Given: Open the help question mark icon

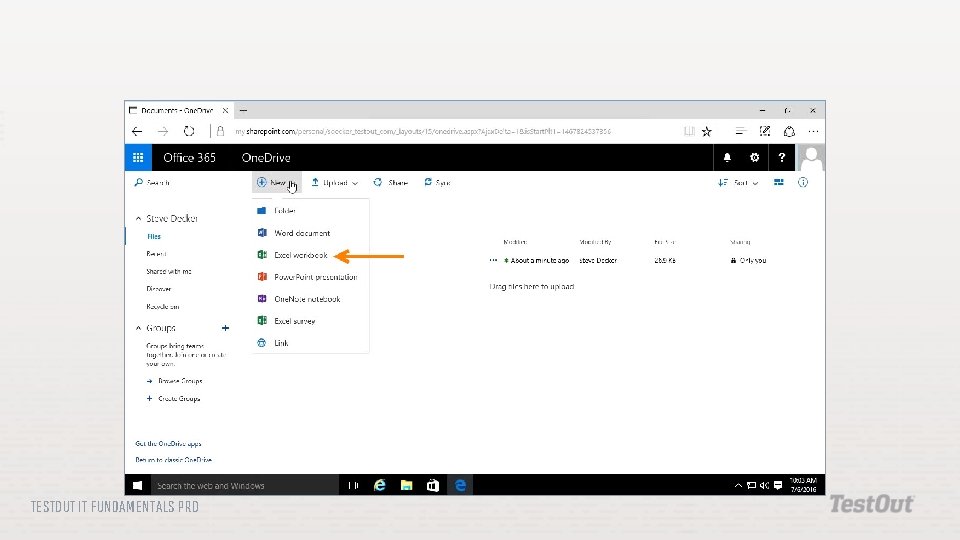Looking at the screenshot, I should pyautogui.click(x=781, y=158).
